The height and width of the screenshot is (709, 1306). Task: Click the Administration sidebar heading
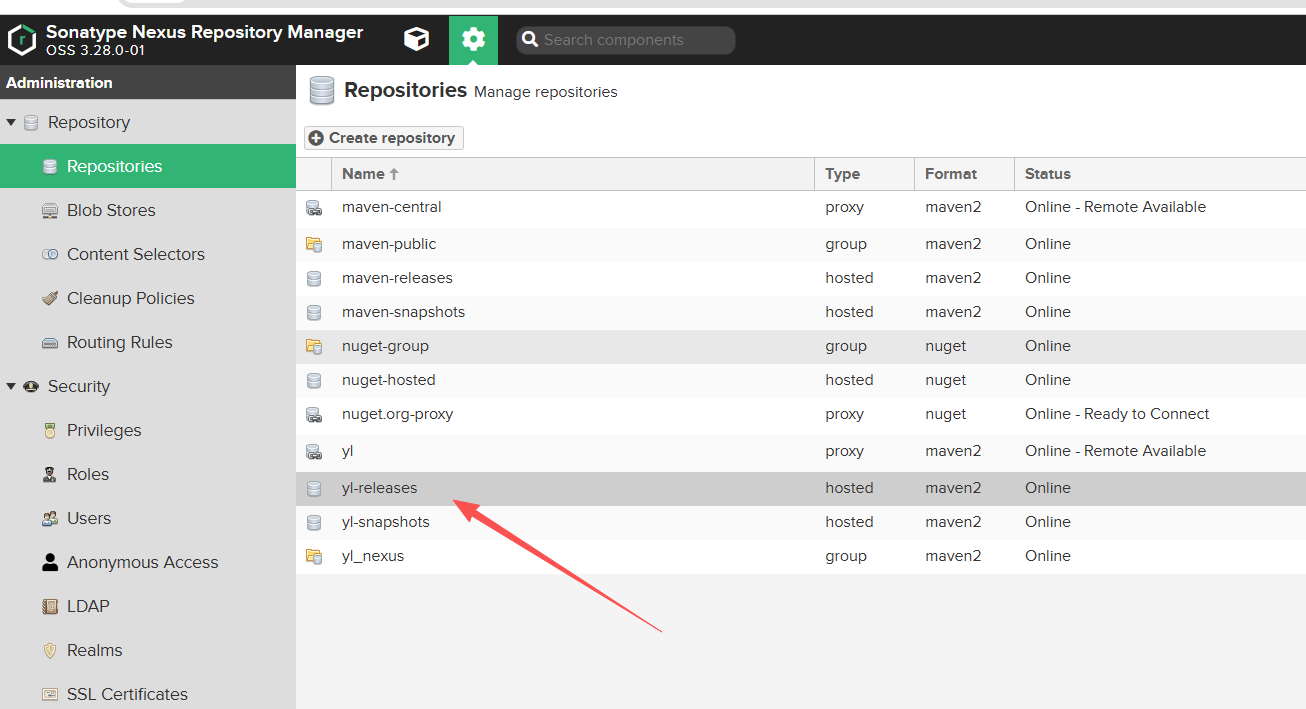click(59, 83)
